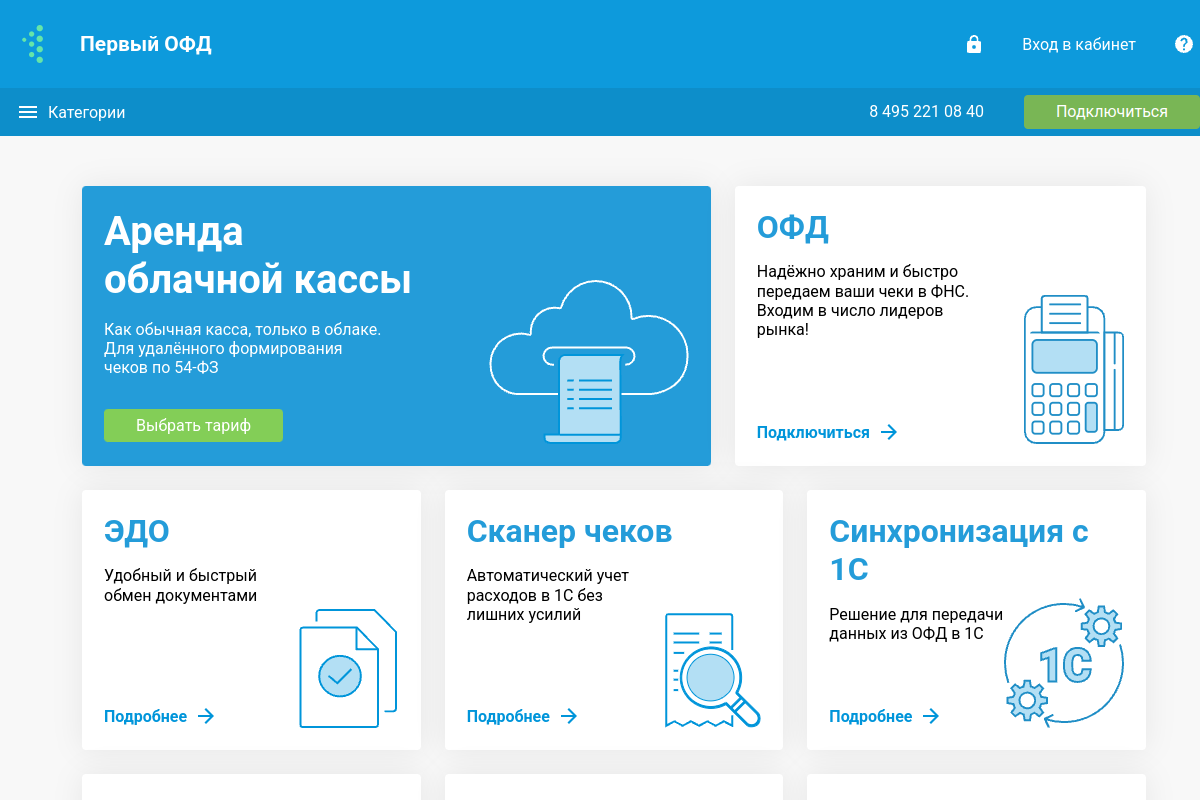Open Вход в кабинет login link
This screenshot has height=800, width=1200.
(x=1079, y=44)
